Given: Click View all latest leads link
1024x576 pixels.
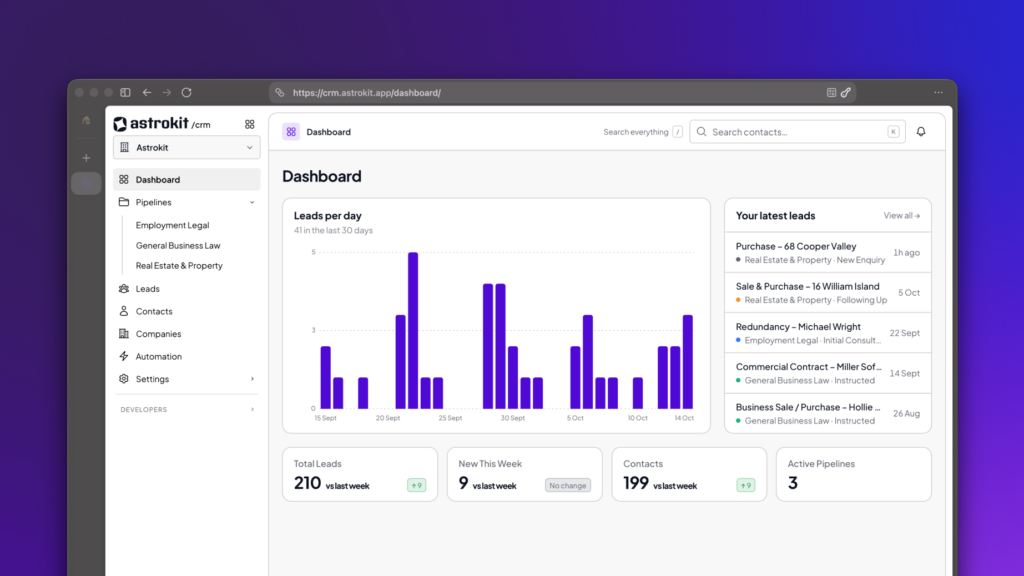Looking at the screenshot, I should (901, 216).
